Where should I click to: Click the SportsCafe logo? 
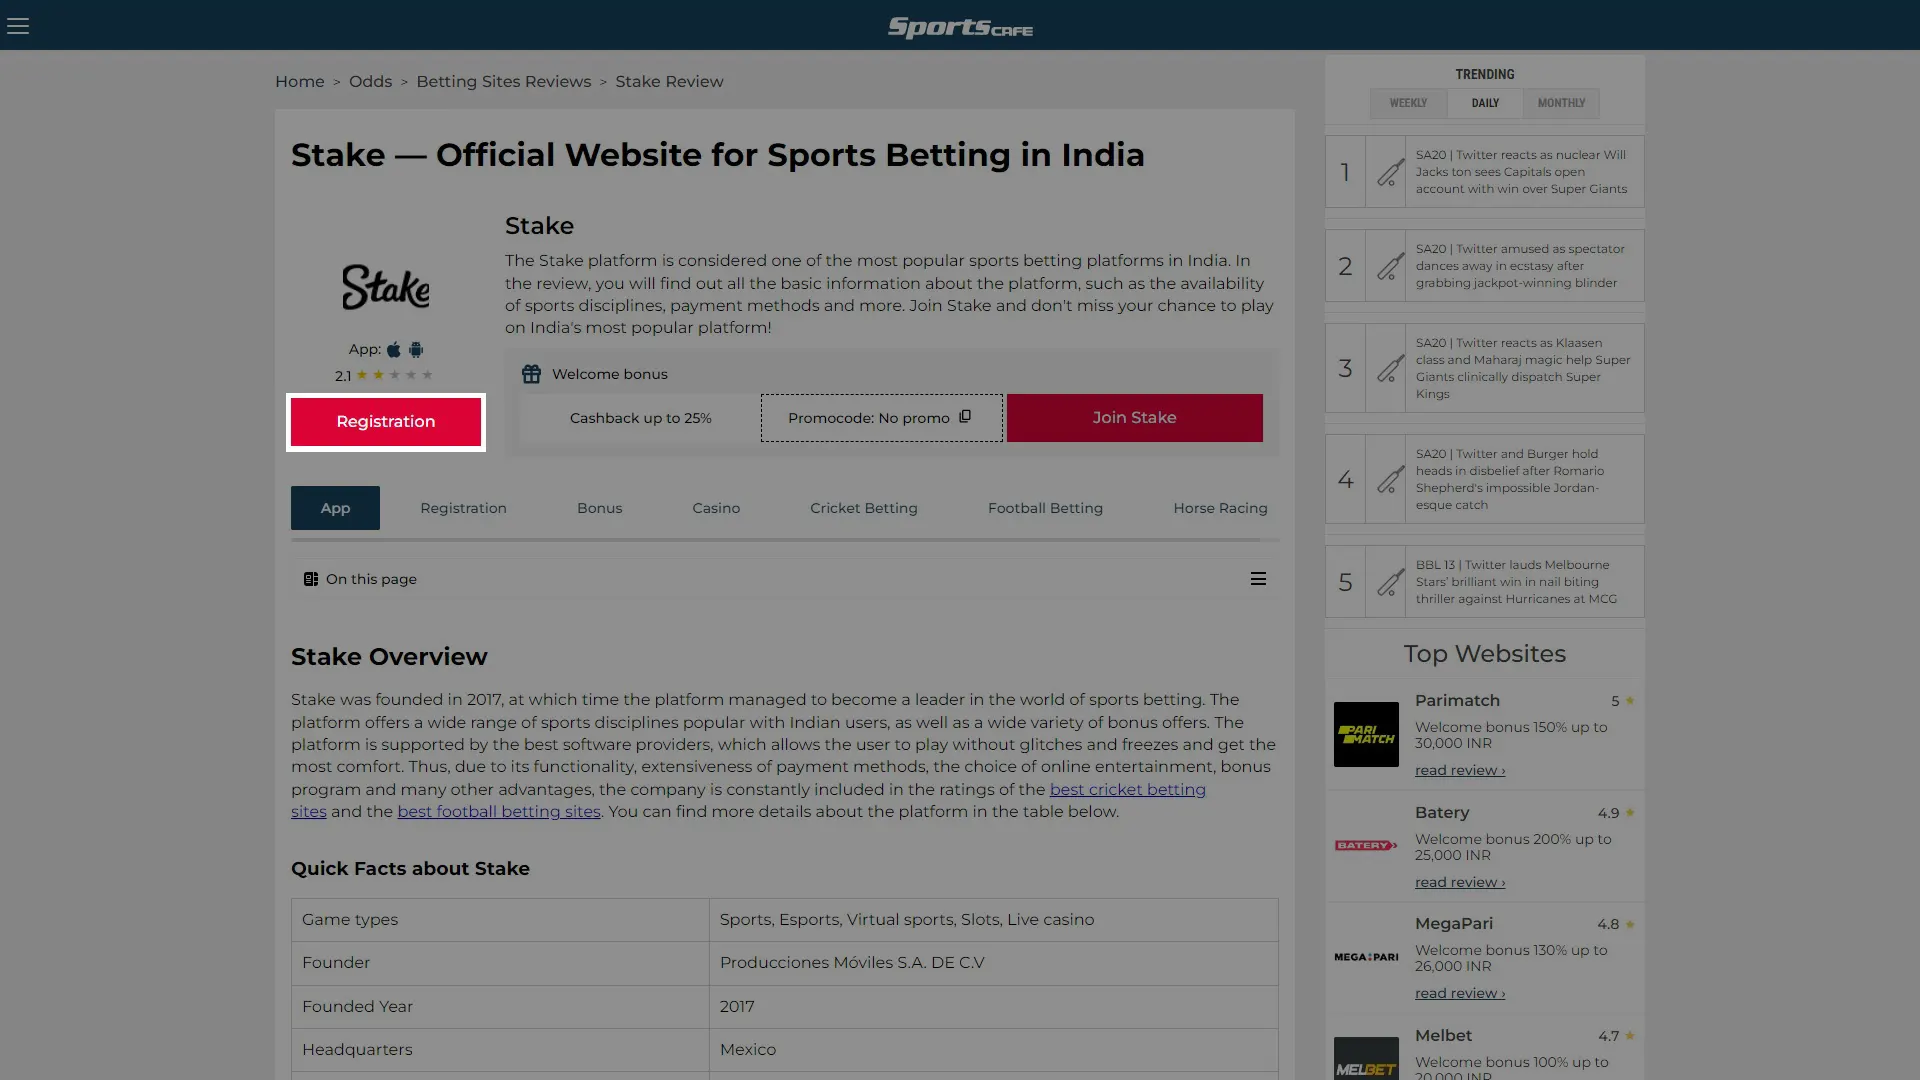tap(959, 27)
